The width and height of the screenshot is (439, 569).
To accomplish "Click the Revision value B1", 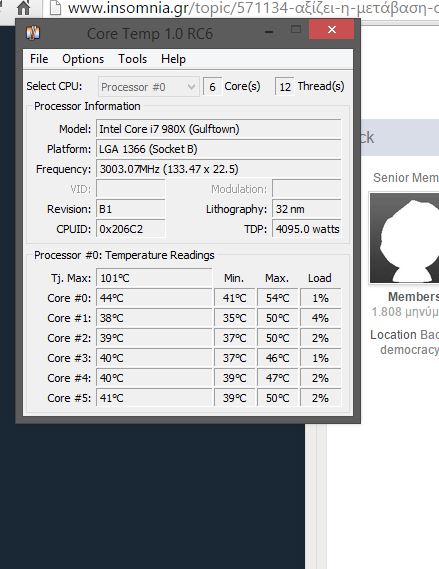I will [131, 209].
